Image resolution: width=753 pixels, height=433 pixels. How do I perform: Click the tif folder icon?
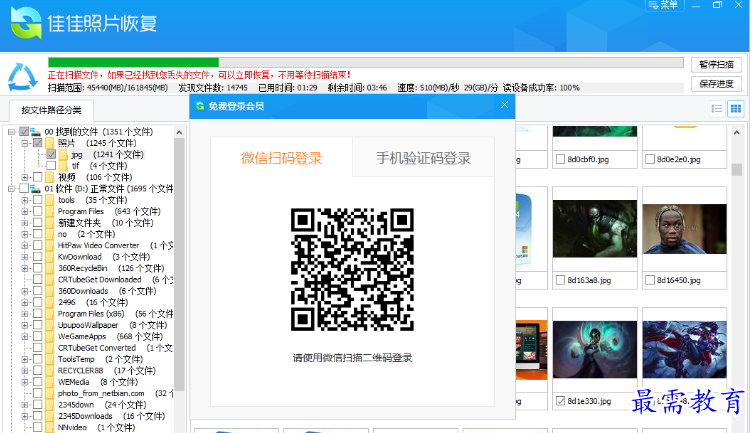63,166
